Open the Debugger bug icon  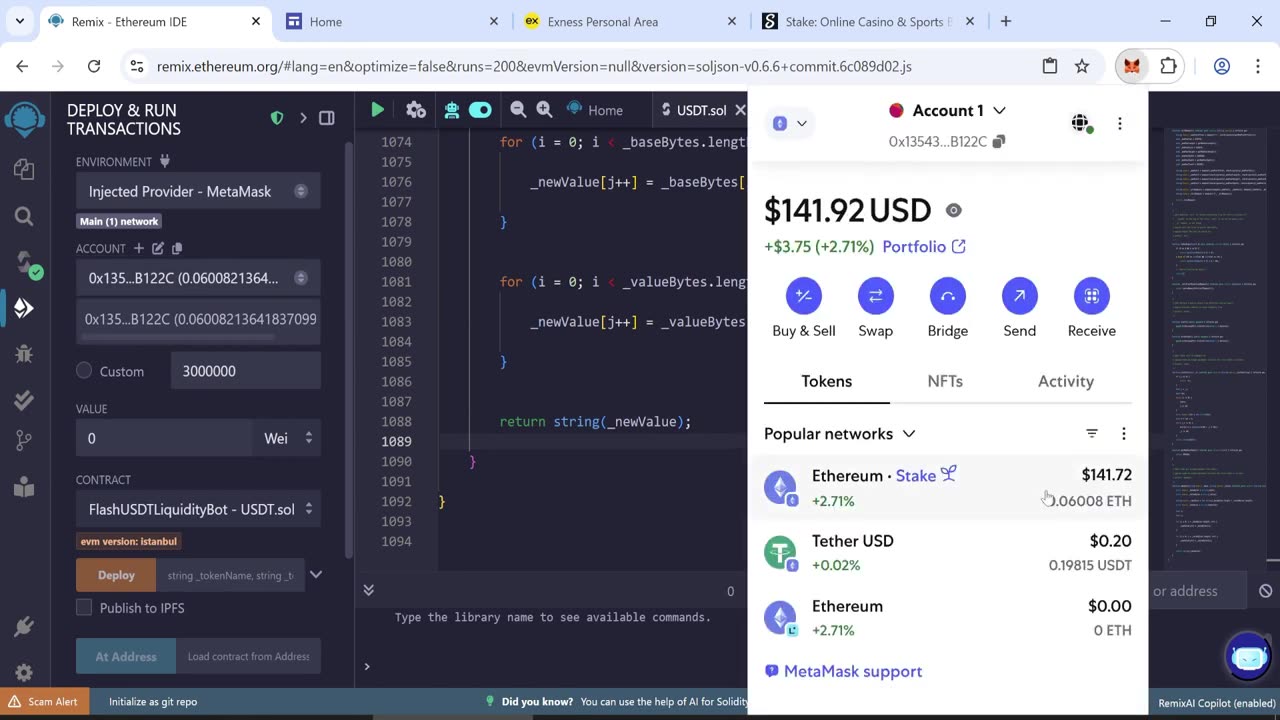coord(24,354)
